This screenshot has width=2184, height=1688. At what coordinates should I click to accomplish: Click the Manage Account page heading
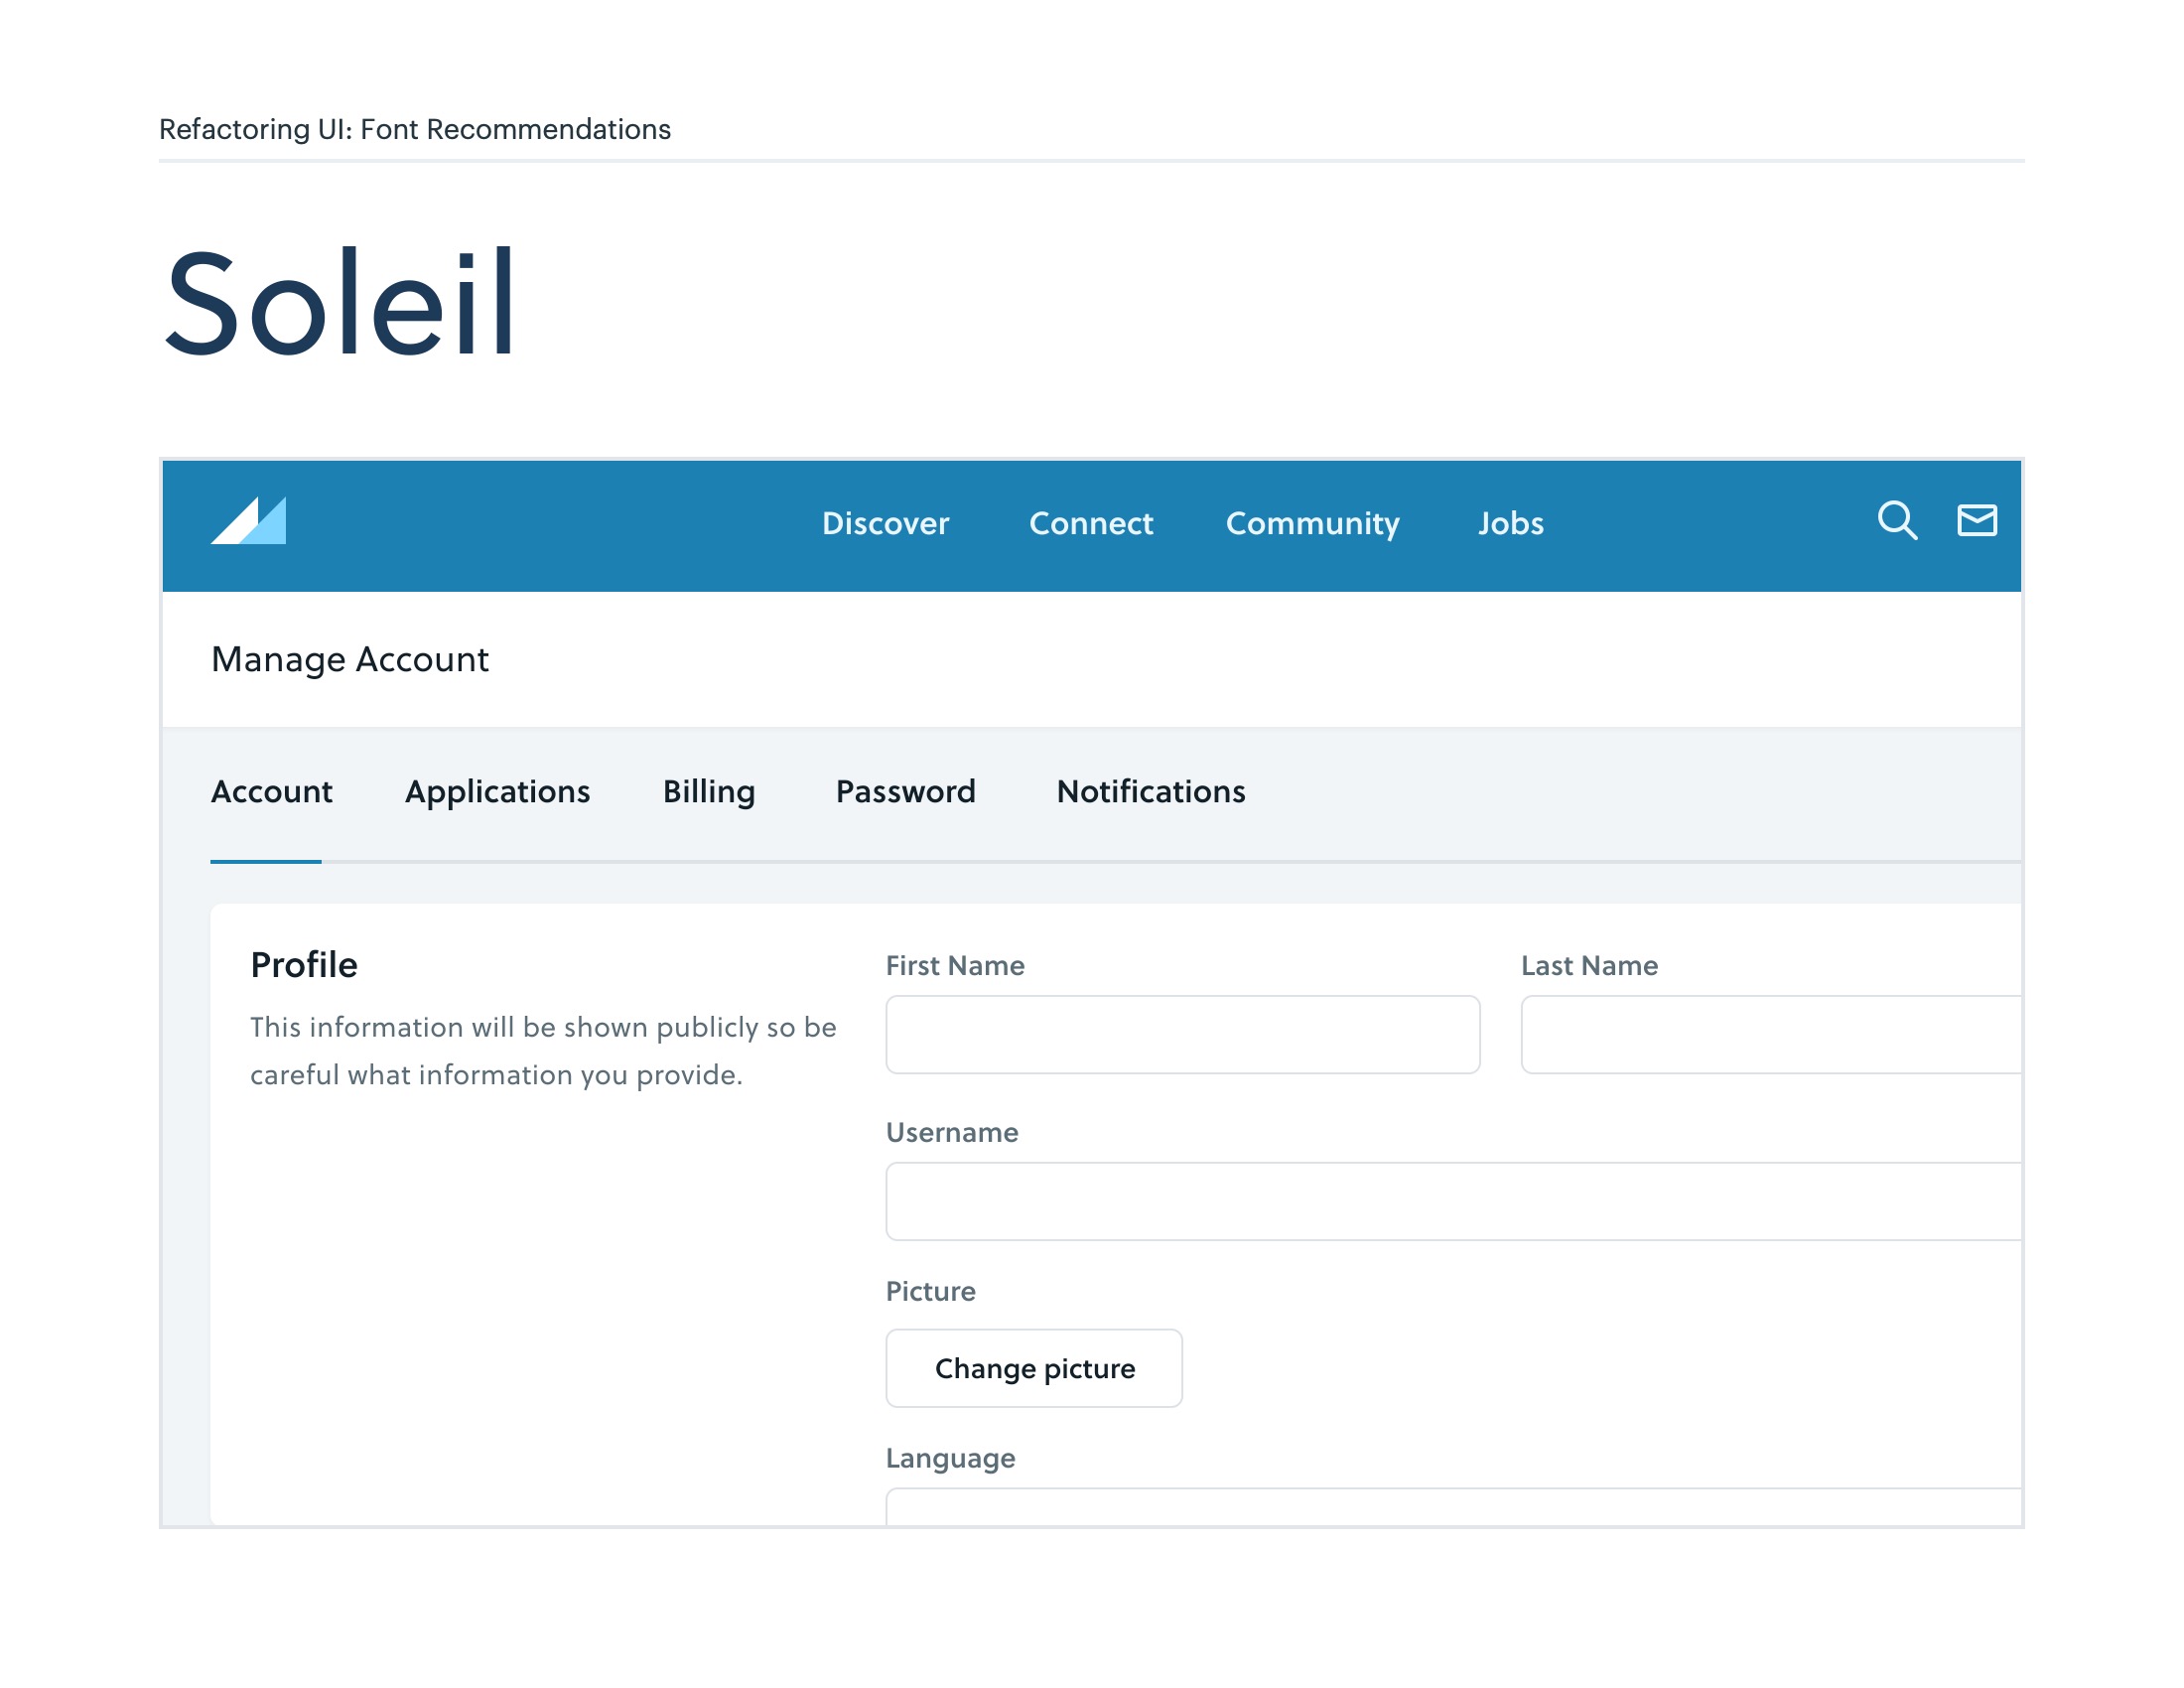(350, 660)
